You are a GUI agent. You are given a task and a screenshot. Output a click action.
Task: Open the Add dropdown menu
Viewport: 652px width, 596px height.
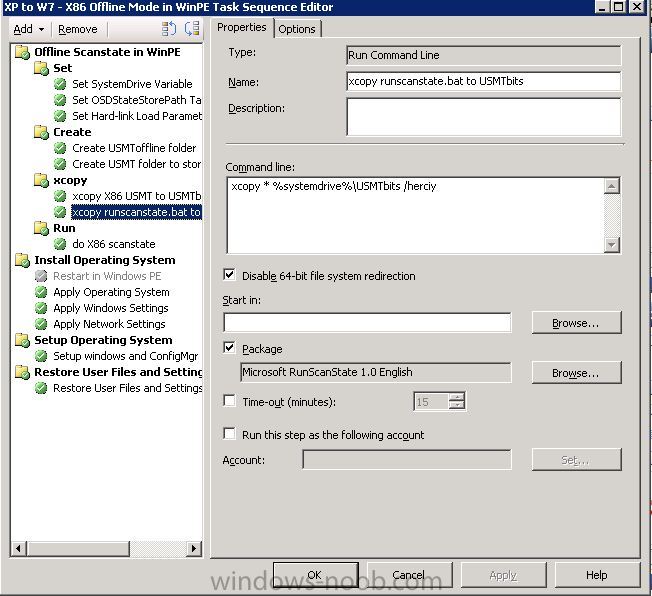tap(29, 29)
